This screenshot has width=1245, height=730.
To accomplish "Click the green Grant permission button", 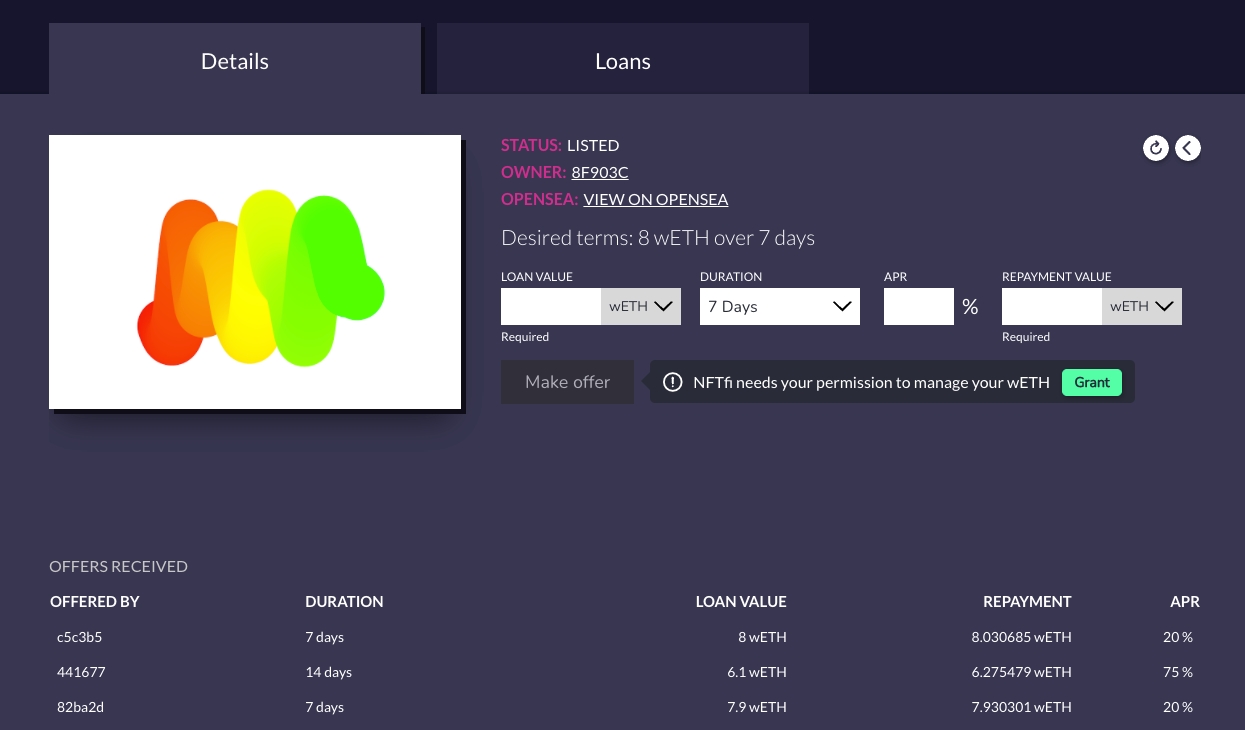I will click(x=1092, y=382).
